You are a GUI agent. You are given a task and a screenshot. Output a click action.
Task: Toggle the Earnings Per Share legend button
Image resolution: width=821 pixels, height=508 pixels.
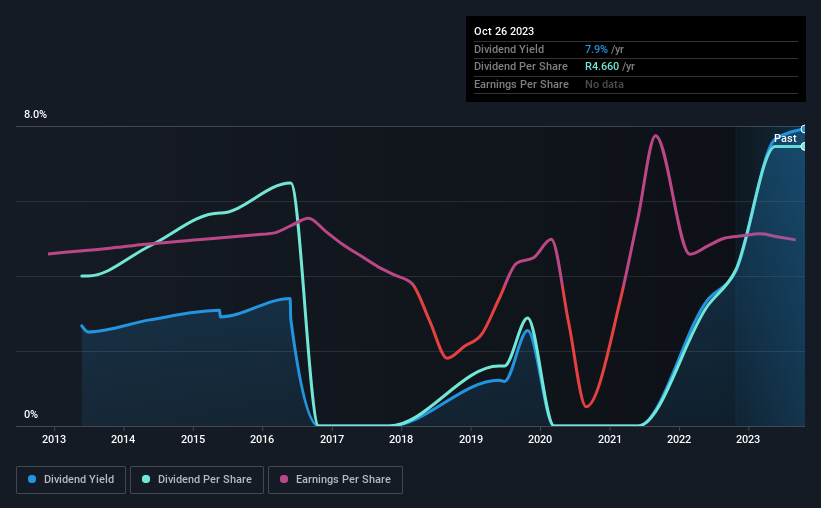335,480
